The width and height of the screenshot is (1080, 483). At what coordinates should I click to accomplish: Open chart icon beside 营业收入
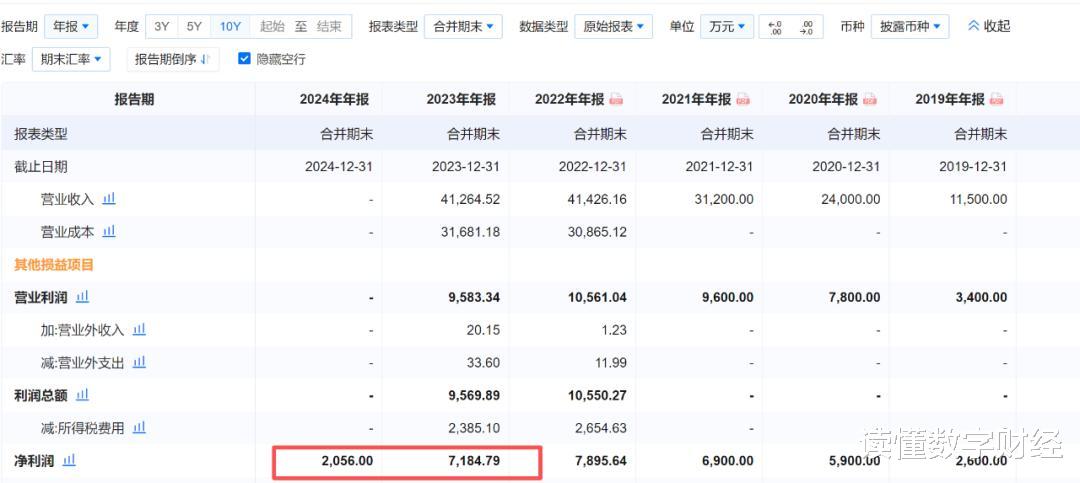coord(109,199)
